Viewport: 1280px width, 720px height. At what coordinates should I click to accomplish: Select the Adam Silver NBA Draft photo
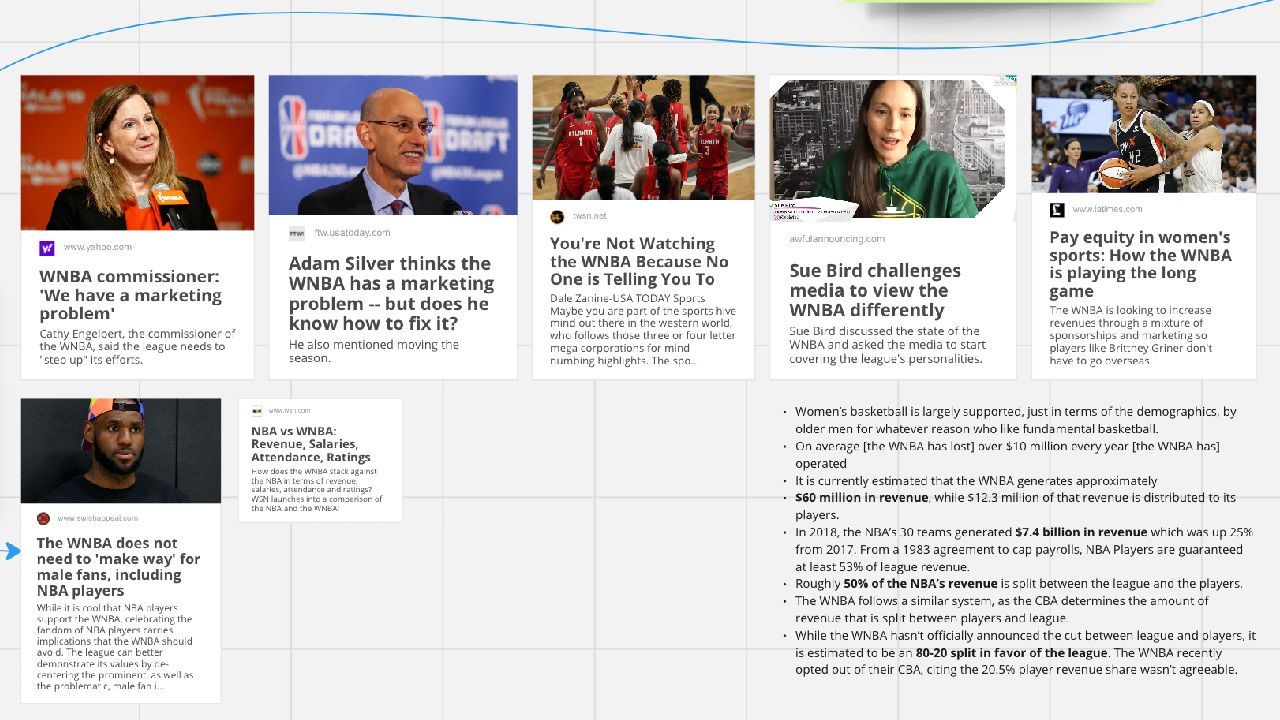(x=393, y=145)
